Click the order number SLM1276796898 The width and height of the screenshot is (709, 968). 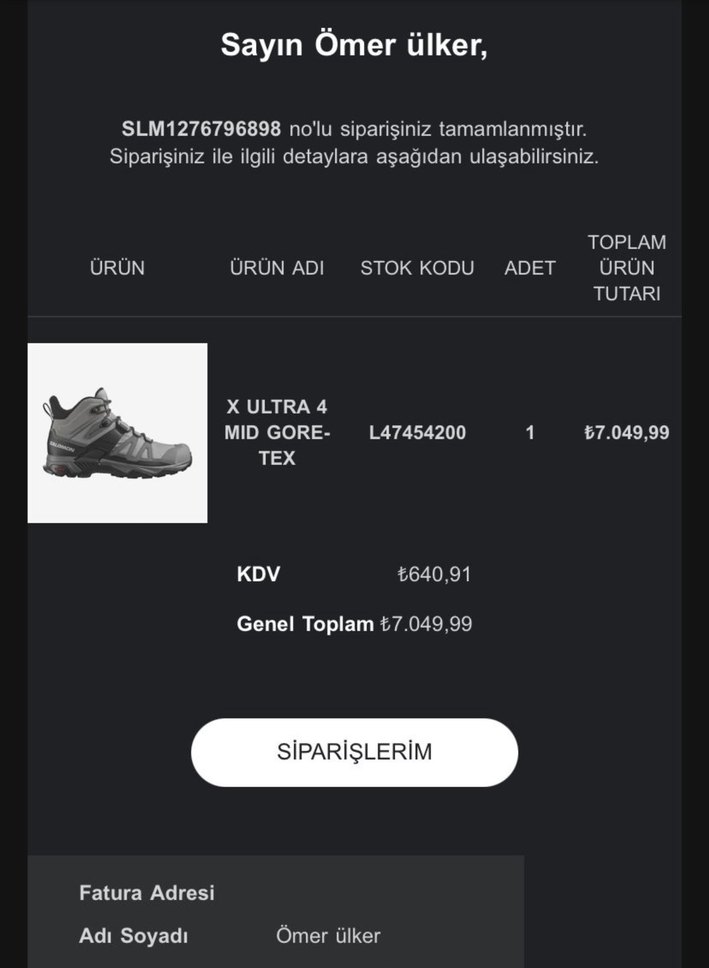pyautogui.click(x=202, y=129)
